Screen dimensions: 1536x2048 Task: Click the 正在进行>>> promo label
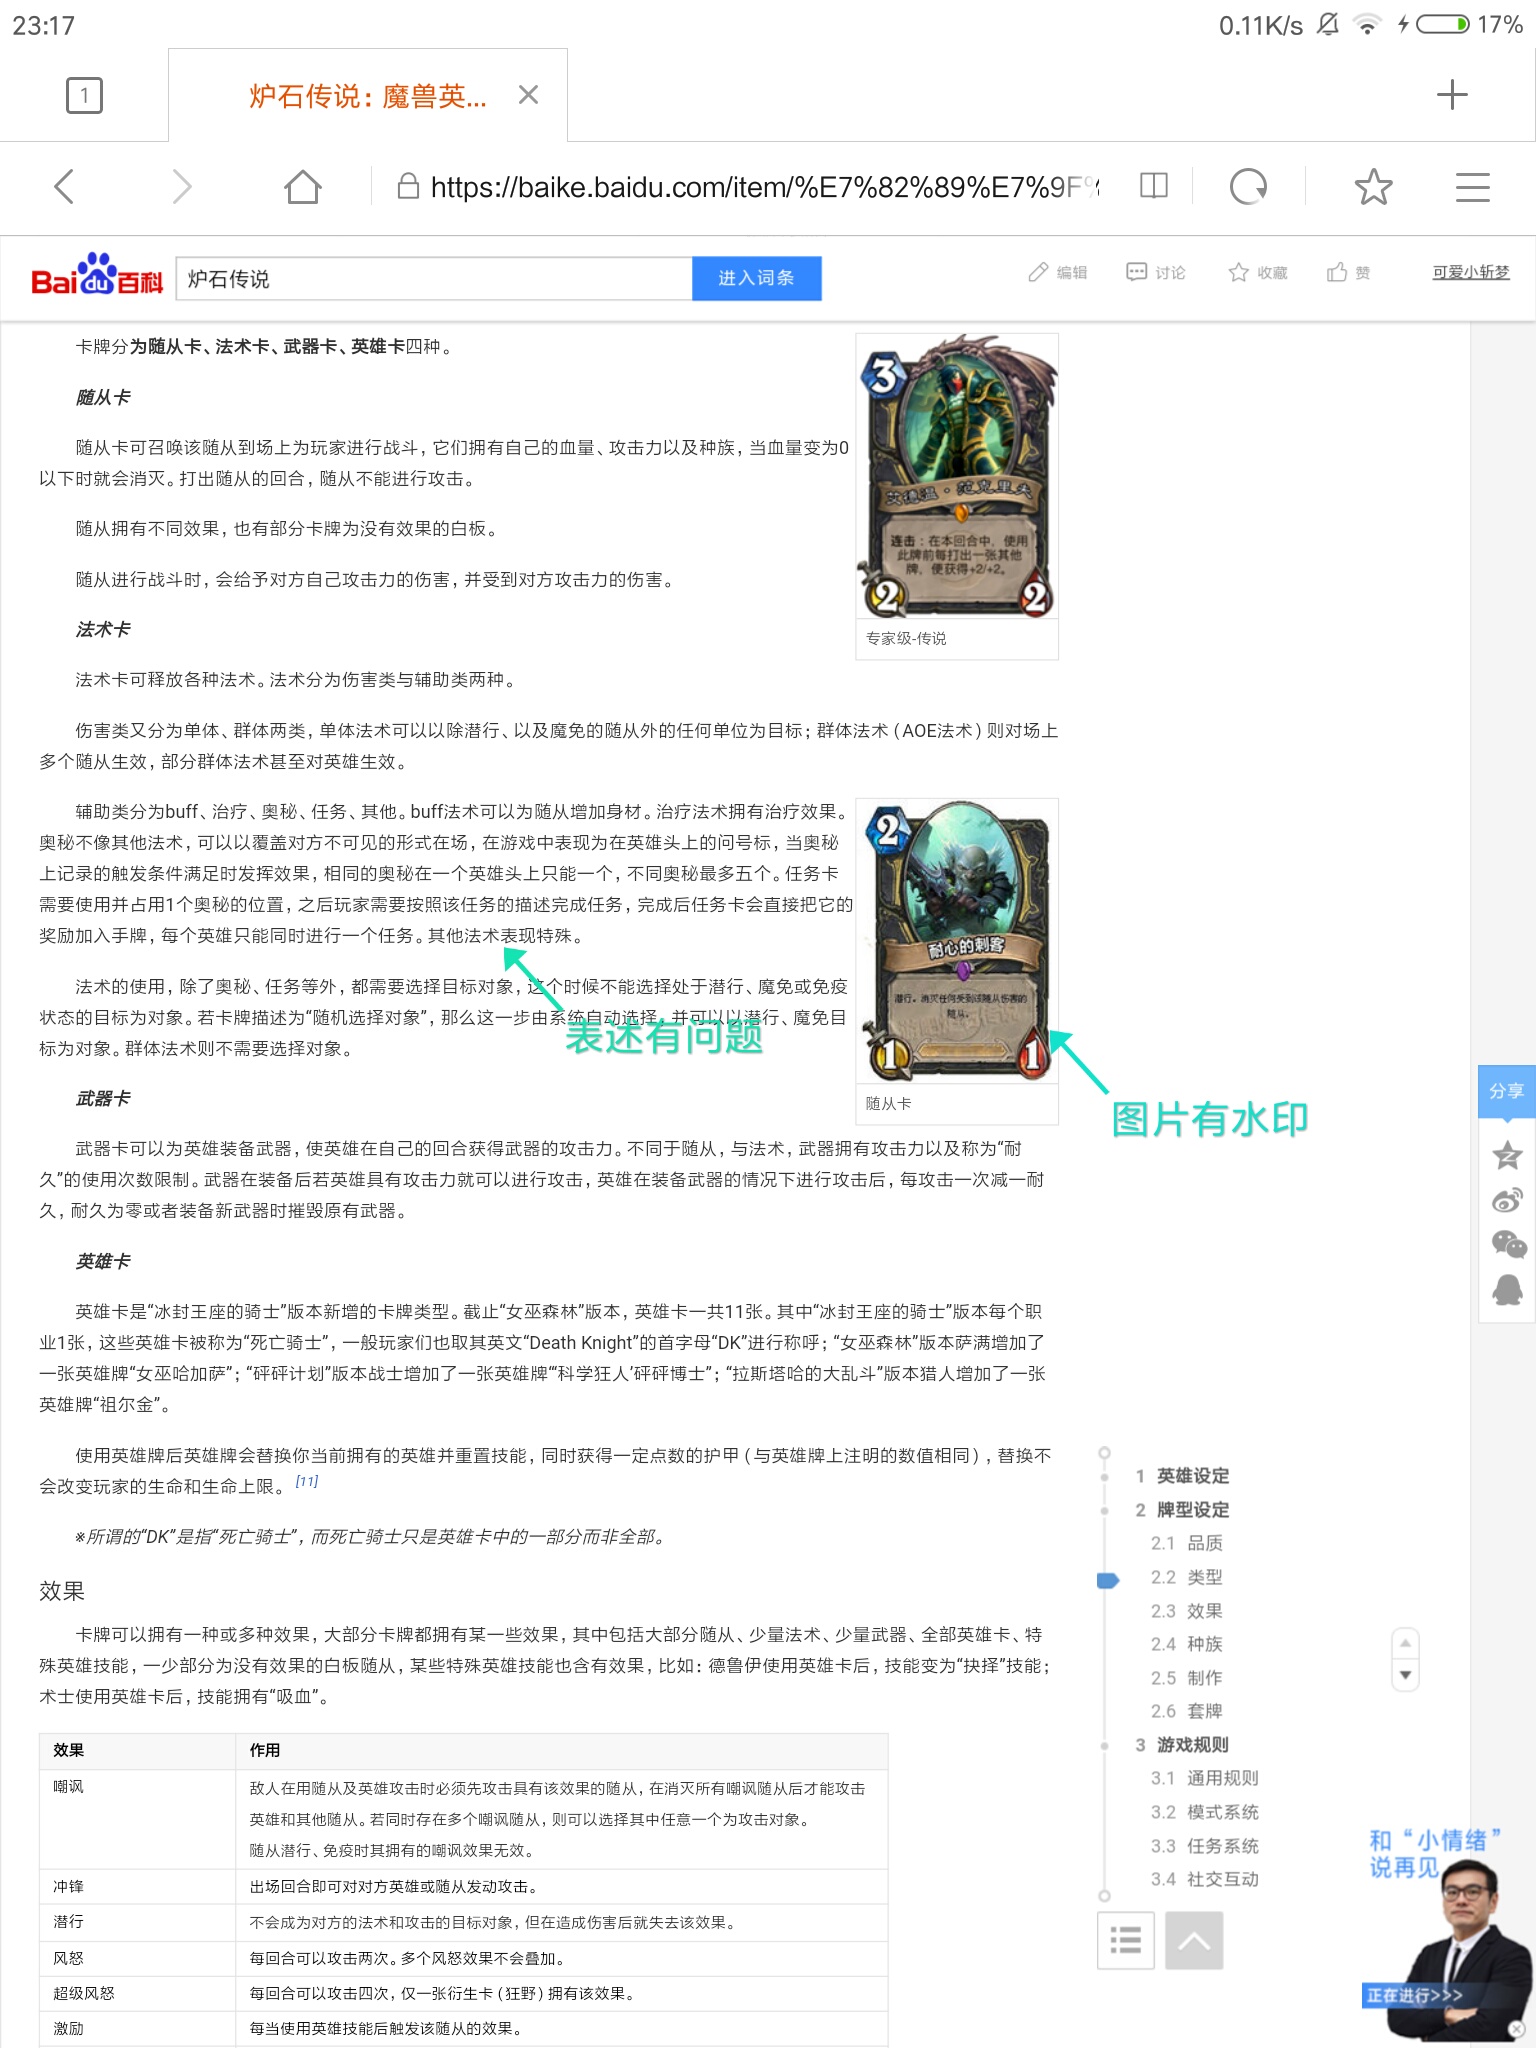pyautogui.click(x=1414, y=1995)
